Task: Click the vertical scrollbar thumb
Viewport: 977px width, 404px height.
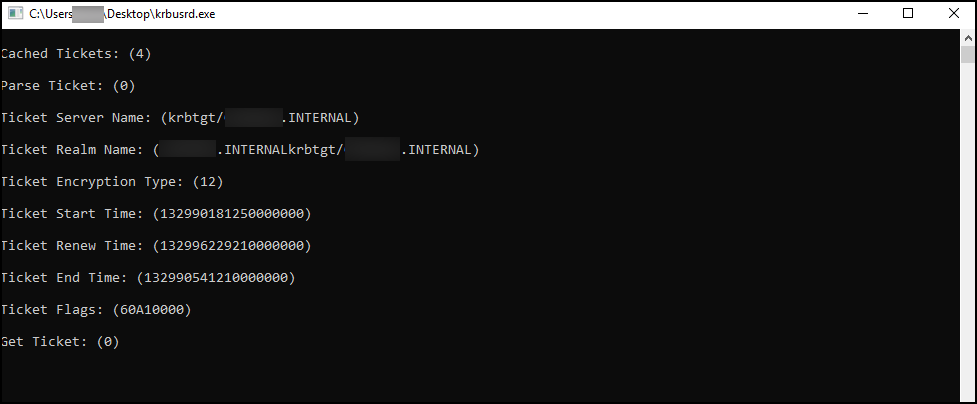Action: 967,54
